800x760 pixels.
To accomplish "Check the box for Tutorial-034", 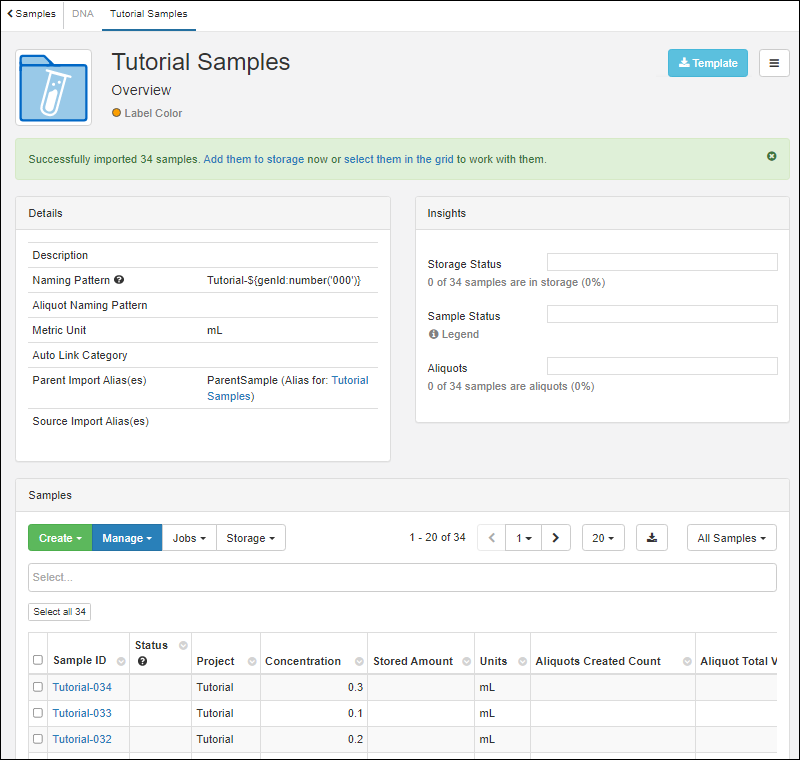I will 38,687.
